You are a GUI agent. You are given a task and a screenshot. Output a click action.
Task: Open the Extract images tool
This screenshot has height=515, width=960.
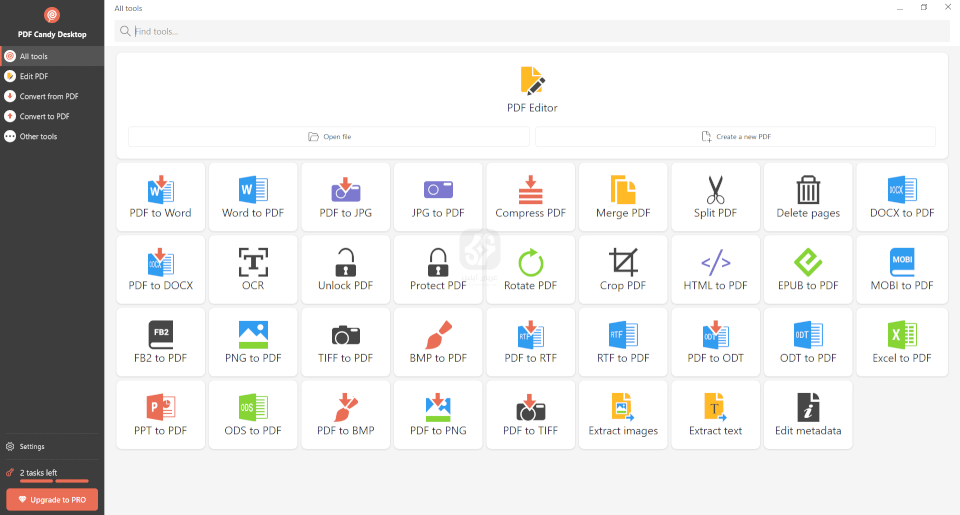(623, 415)
